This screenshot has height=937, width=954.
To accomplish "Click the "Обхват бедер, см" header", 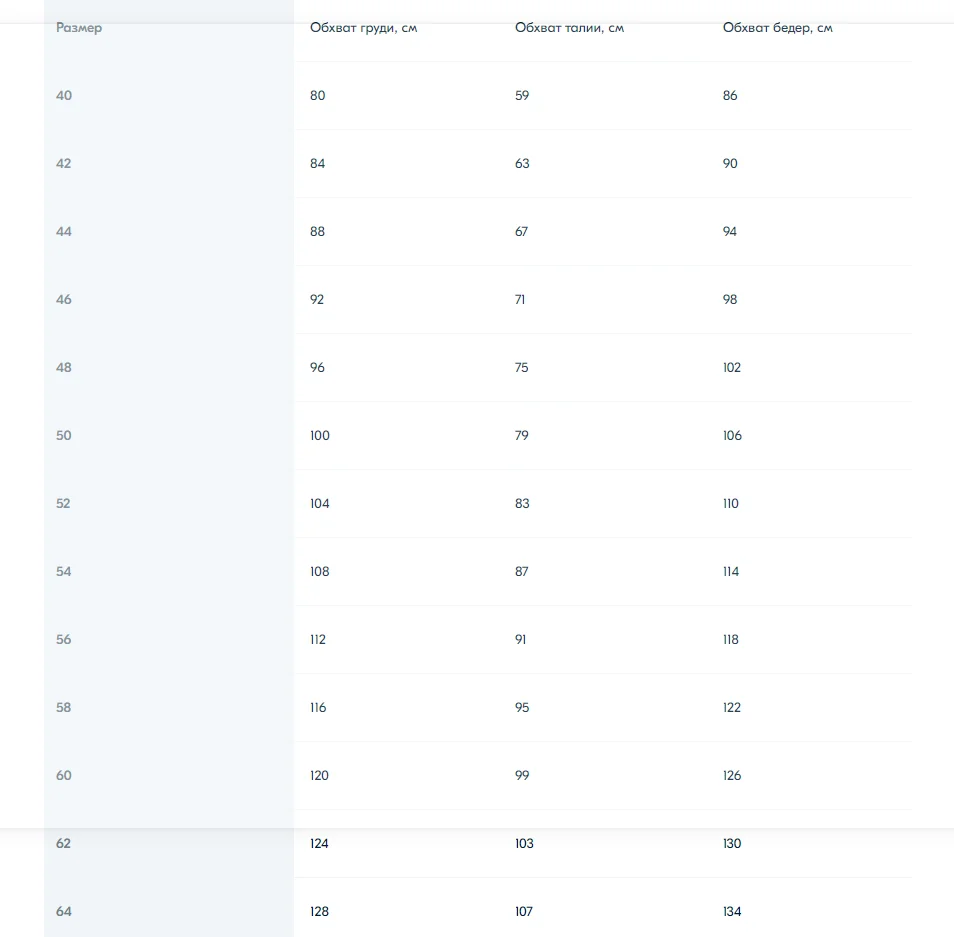I will (x=777, y=28).
